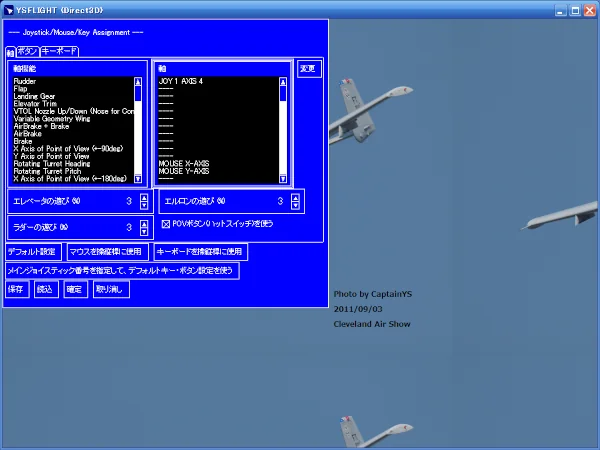Screen dimensions: 600x450
Task: Select VTOL Nozzle Up/Down entry
Action: click(73, 111)
